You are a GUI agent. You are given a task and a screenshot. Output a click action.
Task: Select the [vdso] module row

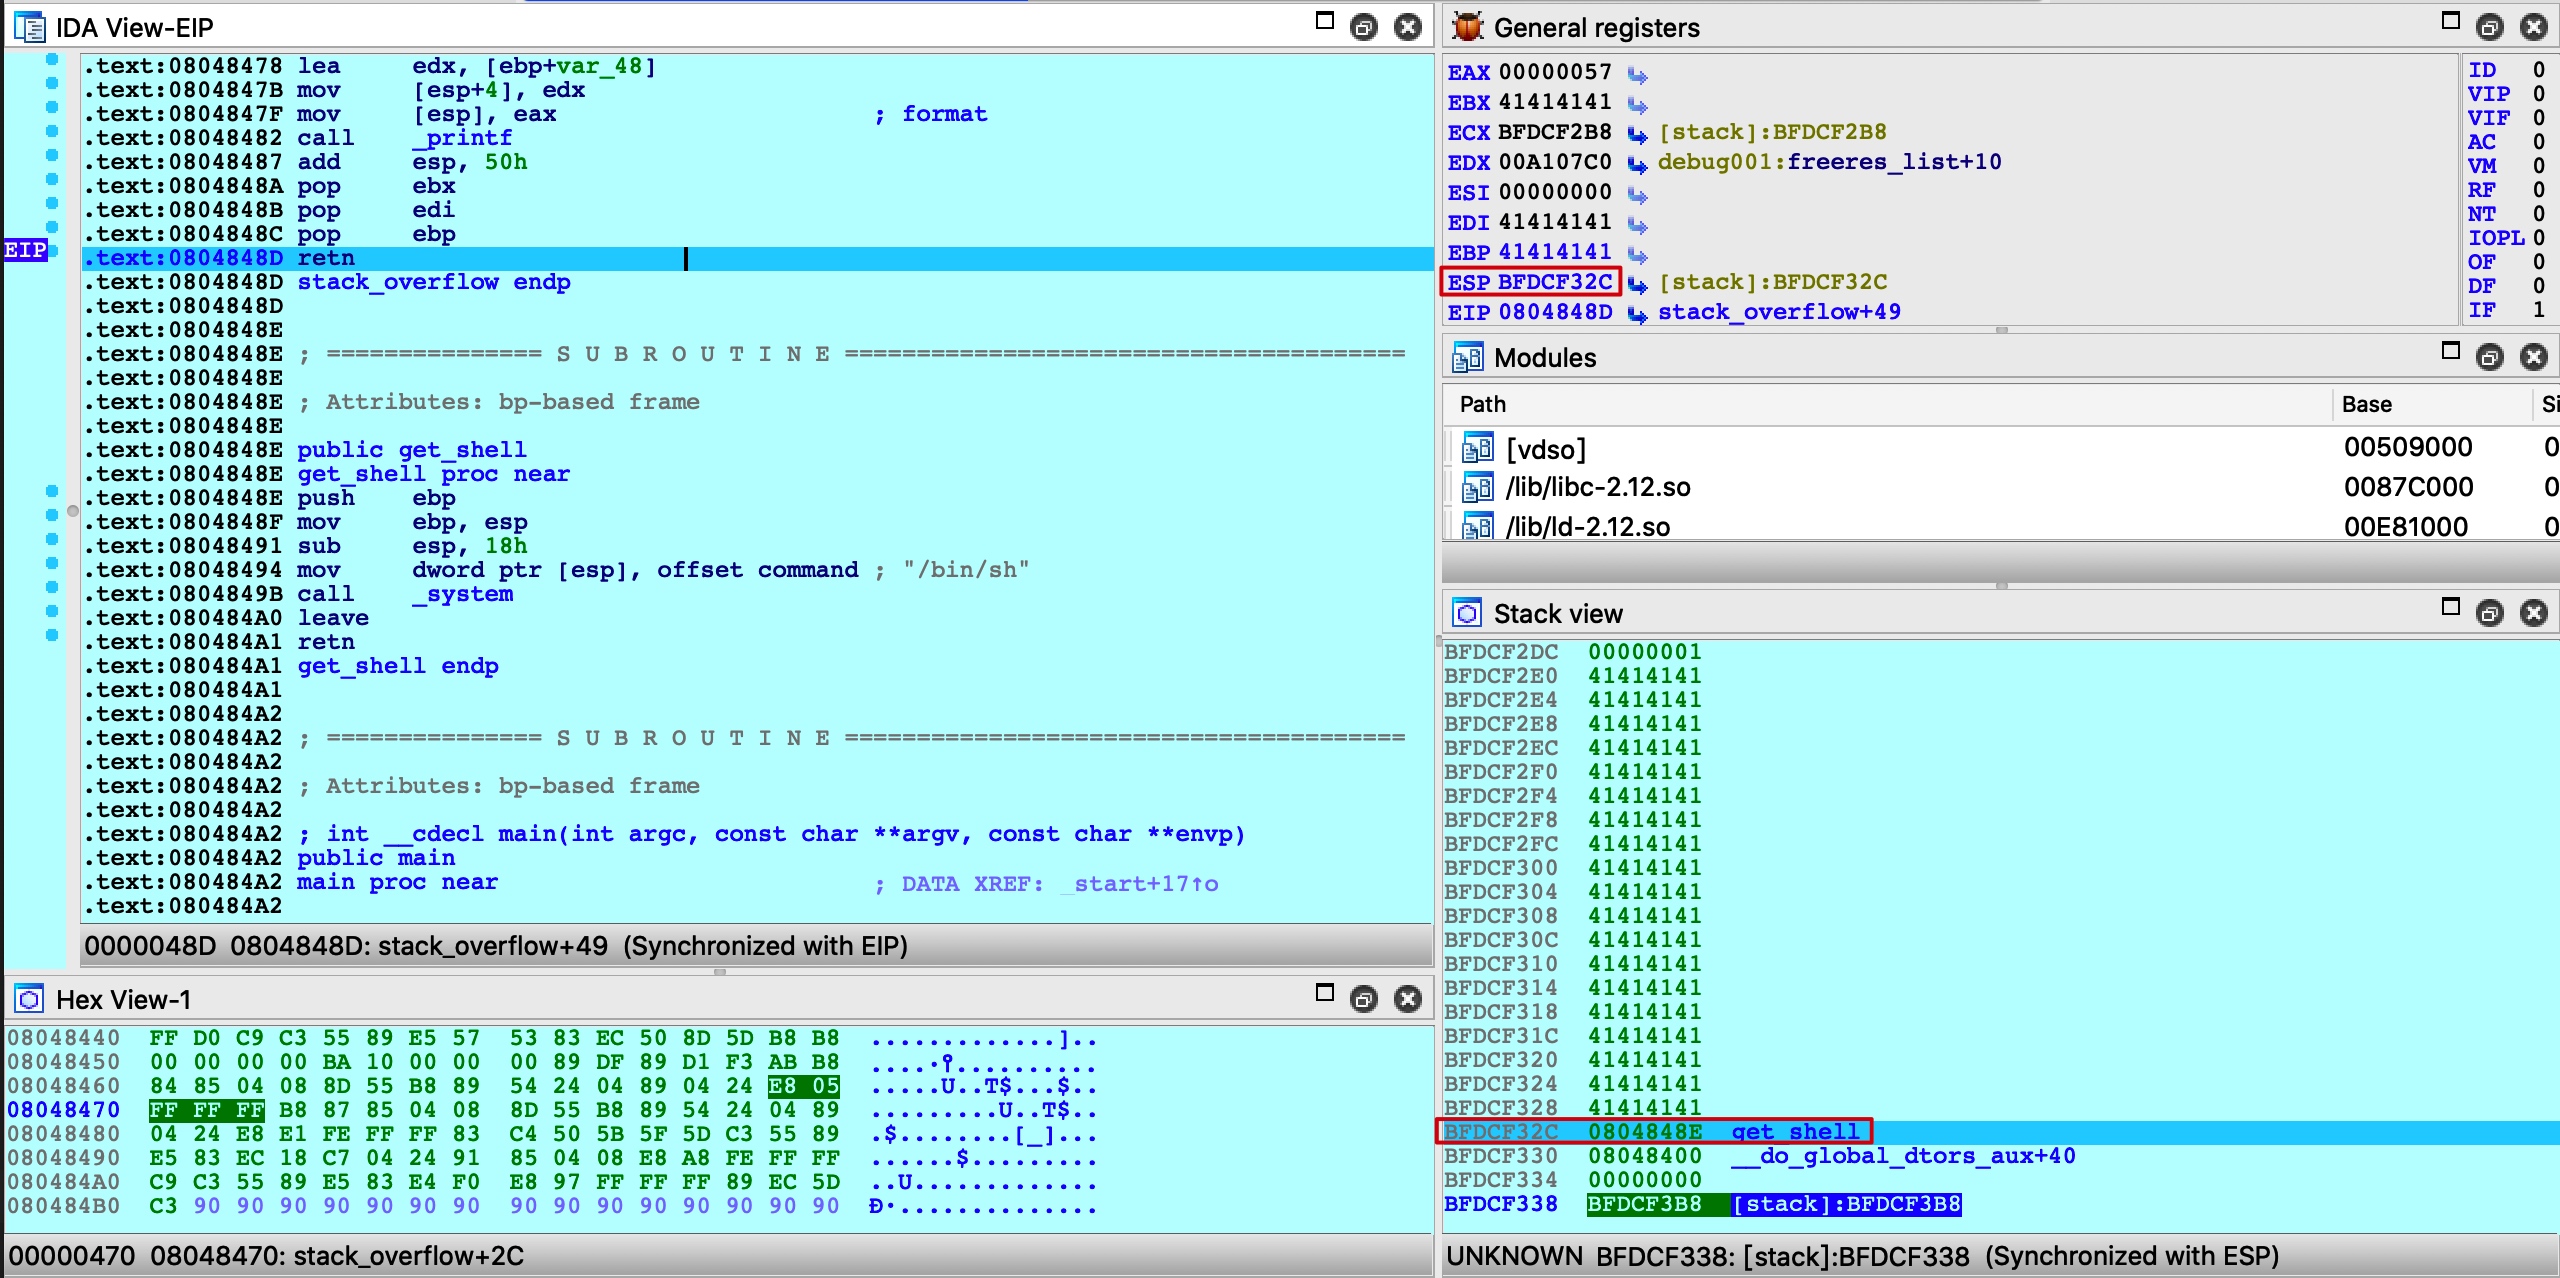tap(1999, 448)
